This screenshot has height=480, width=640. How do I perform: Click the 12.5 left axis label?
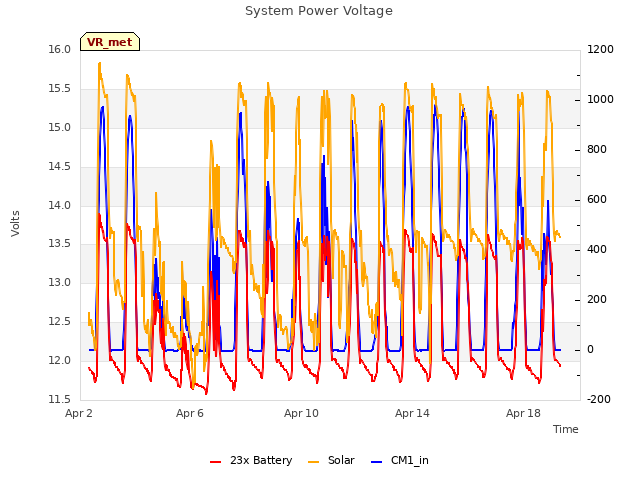60,322
